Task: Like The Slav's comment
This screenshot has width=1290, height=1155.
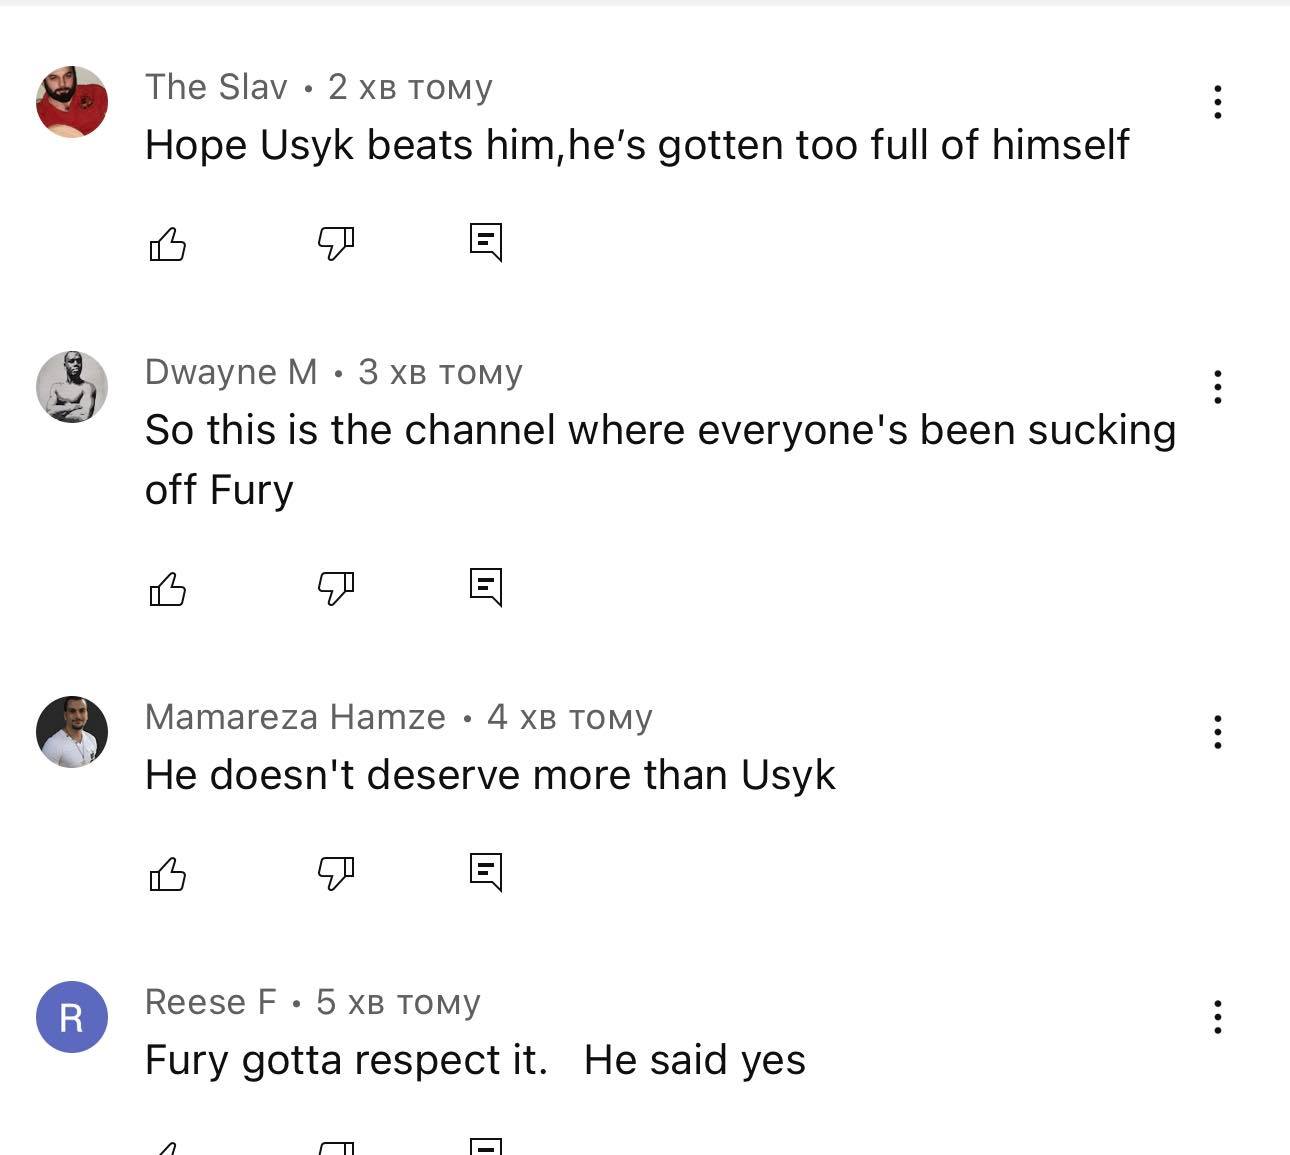Action: pyautogui.click(x=167, y=243)
